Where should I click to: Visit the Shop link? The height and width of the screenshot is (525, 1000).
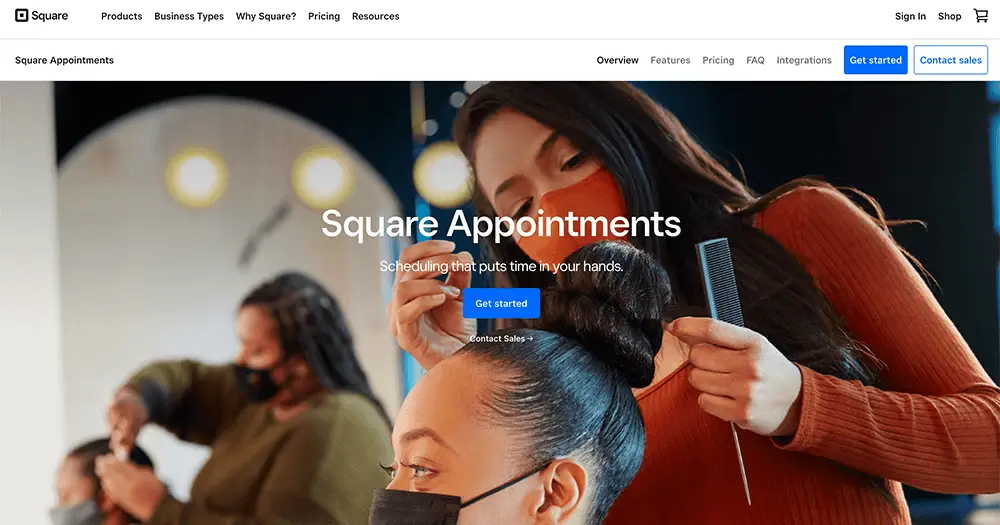[x=949, y=17]
